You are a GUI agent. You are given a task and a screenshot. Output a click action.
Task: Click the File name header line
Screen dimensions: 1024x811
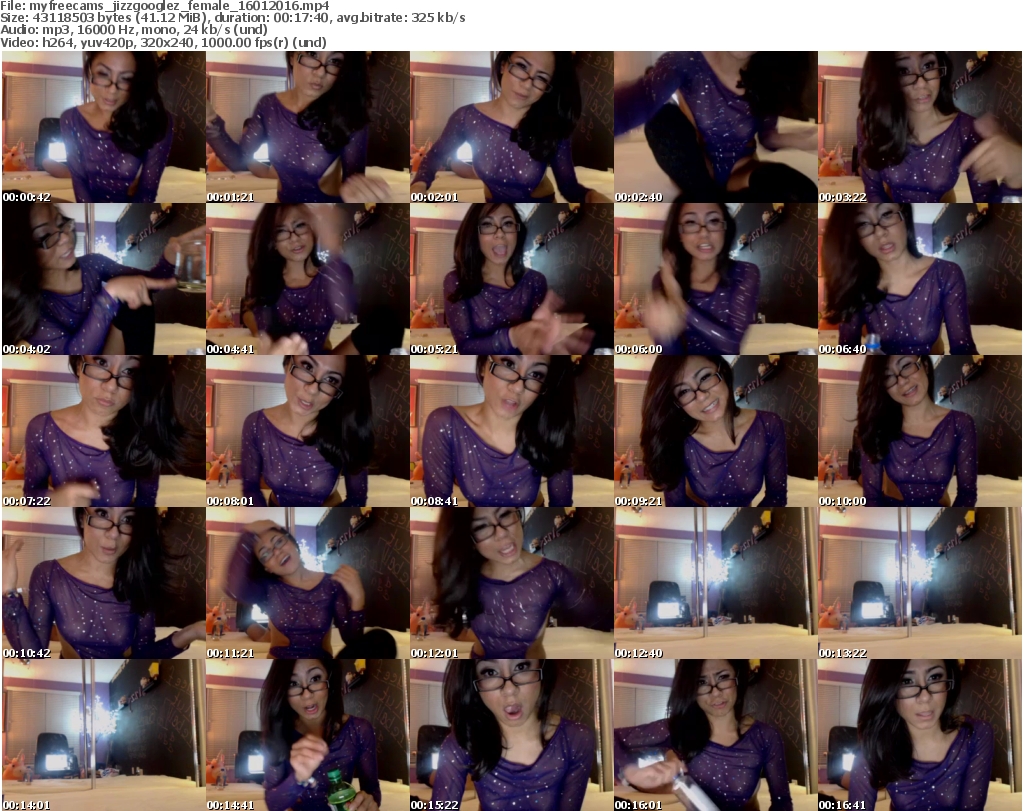(165, 6)
